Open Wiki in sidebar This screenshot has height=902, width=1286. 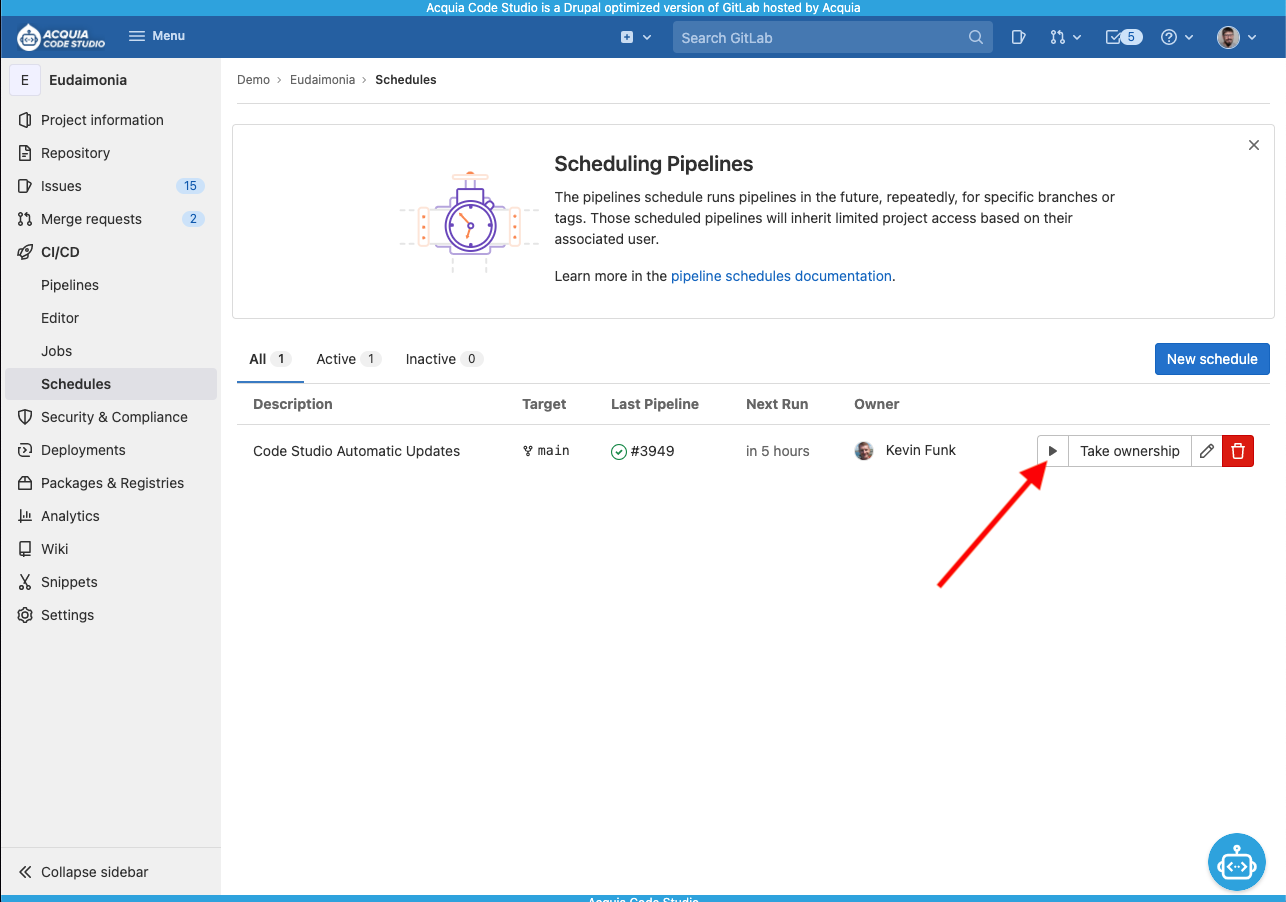coord(111,549)
